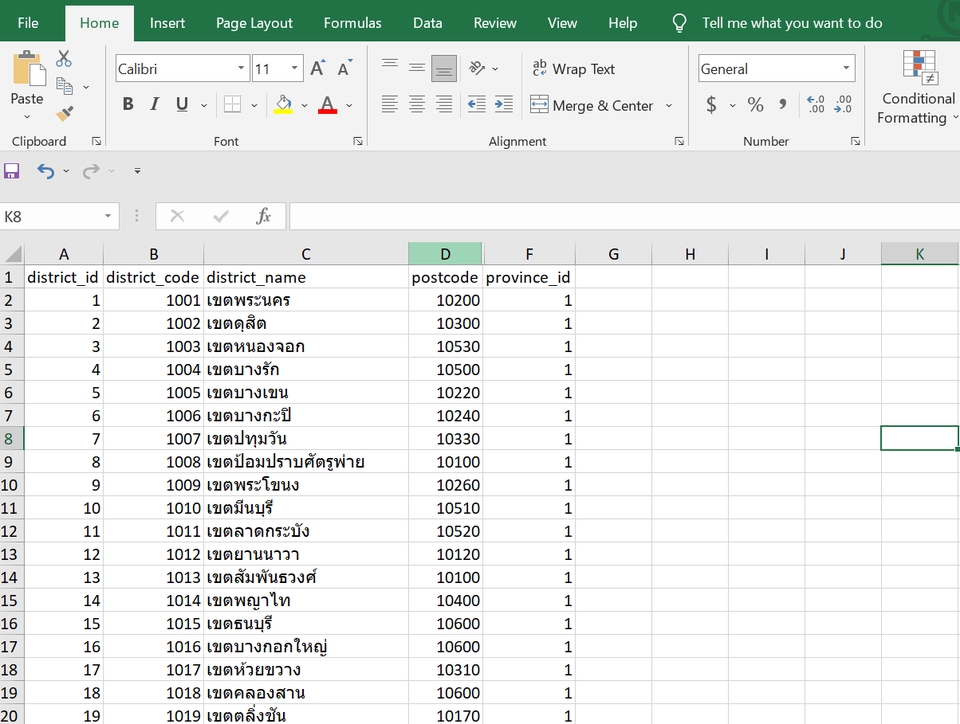The height and width of the screenshot is (724, 960).
Task: Redo the last undone action
Action: coord(91,171)
